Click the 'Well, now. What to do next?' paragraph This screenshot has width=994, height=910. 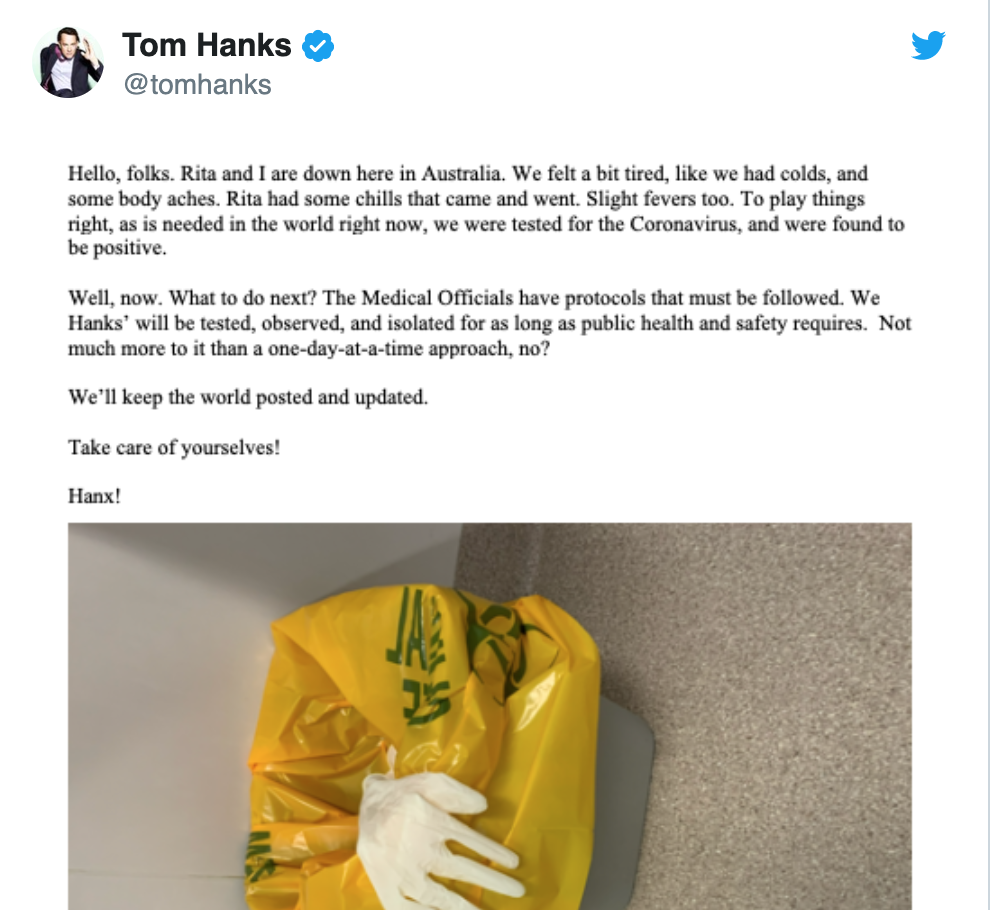pos(489,323)
